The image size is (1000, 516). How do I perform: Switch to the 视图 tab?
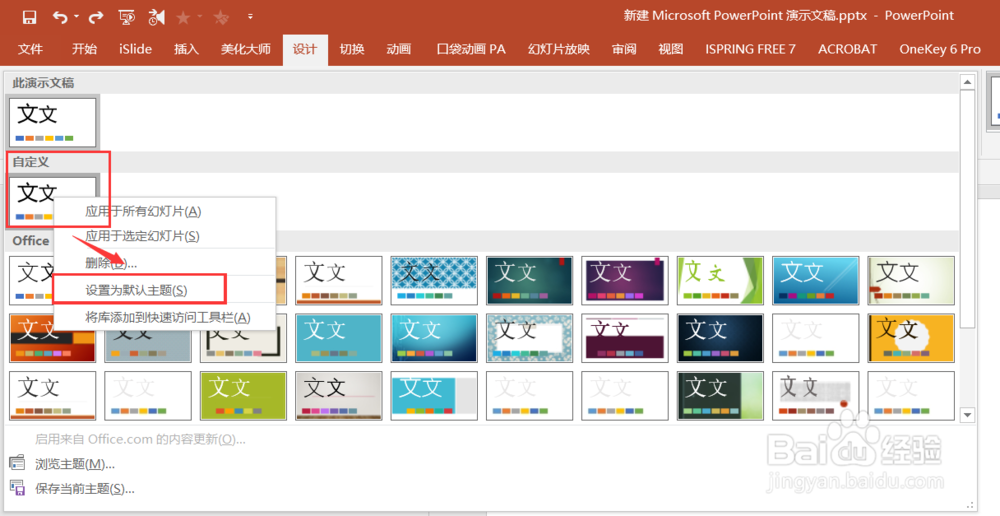[671, 49]
